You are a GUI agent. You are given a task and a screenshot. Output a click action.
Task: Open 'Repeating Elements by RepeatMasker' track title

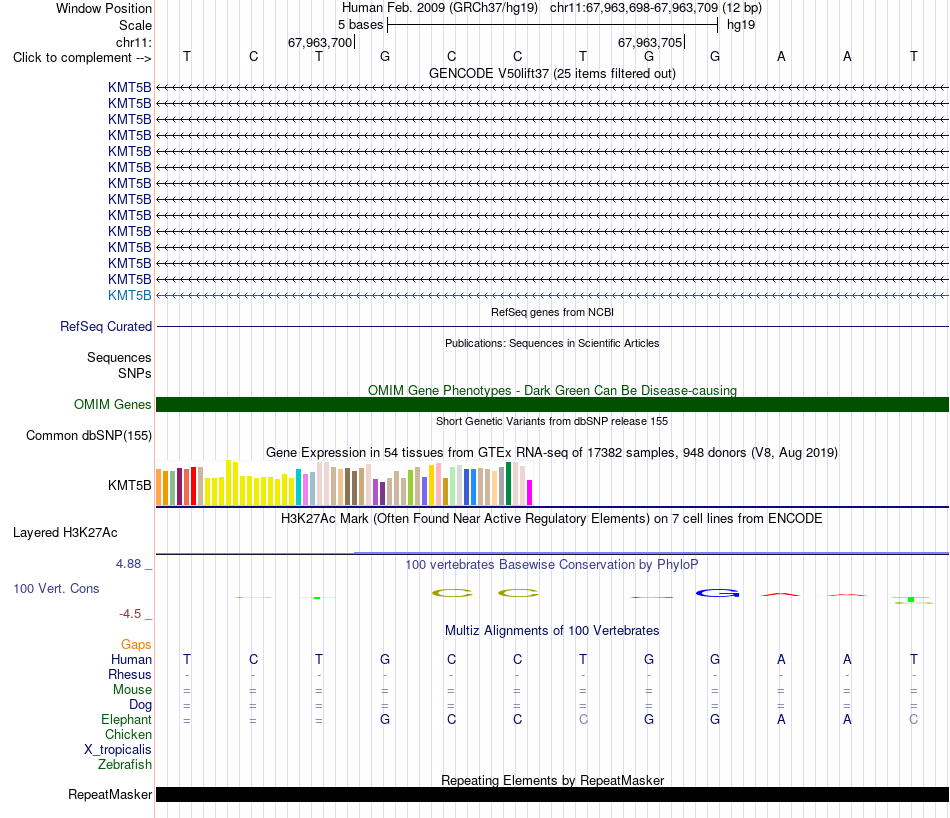552,780
